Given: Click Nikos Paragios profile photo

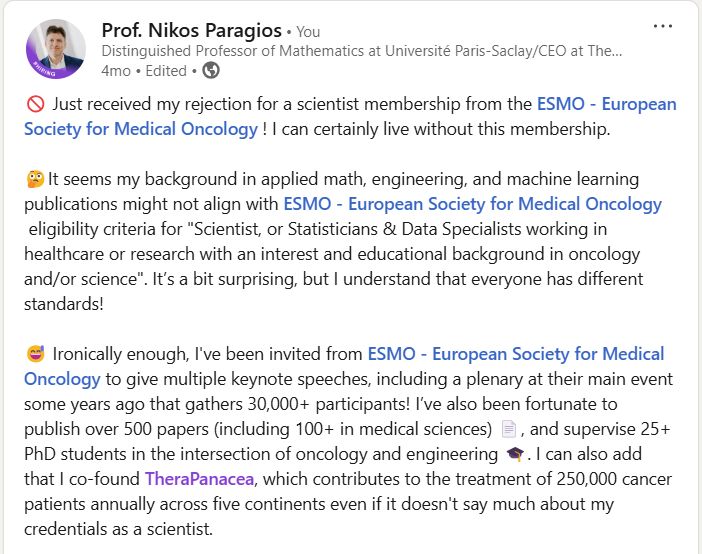Looking at the screenshot, I should click(x=56, y=48).
